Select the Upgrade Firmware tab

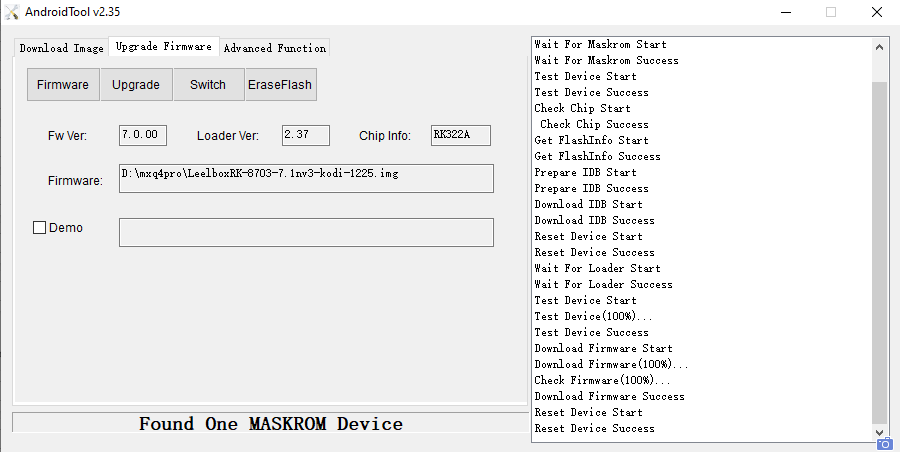click(164, 46)
